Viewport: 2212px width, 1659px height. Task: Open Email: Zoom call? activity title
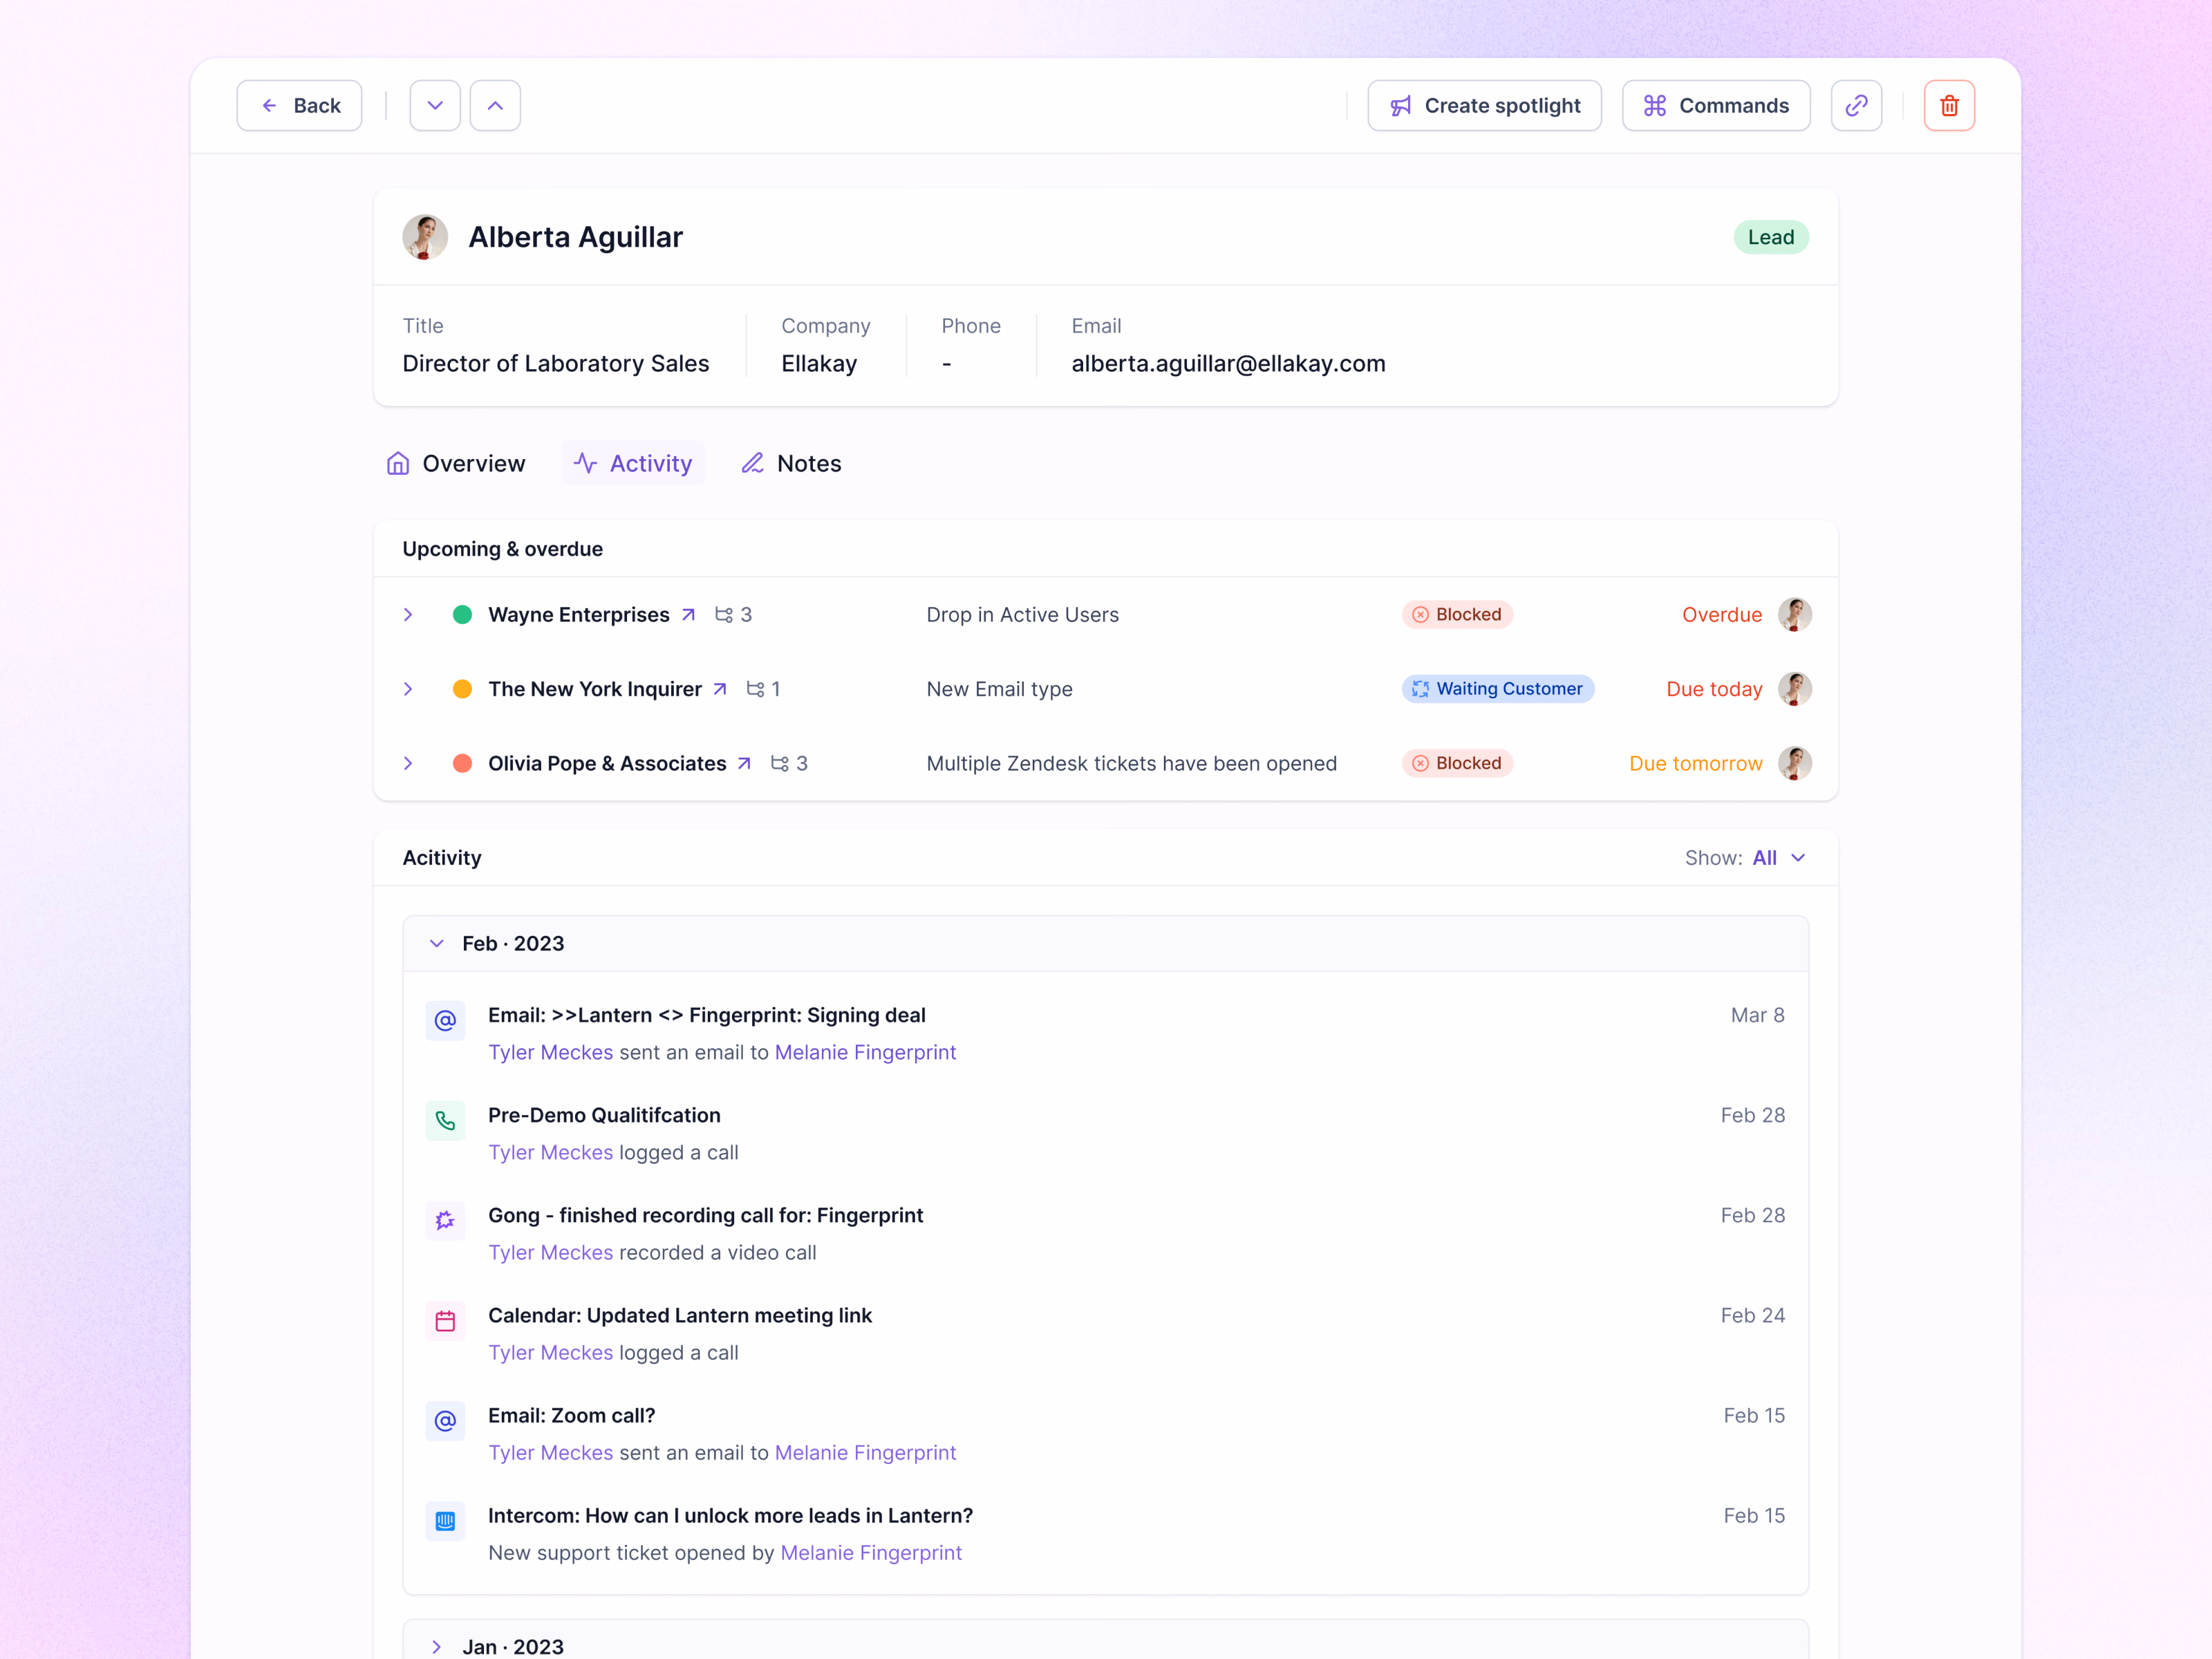(572, 1415)
